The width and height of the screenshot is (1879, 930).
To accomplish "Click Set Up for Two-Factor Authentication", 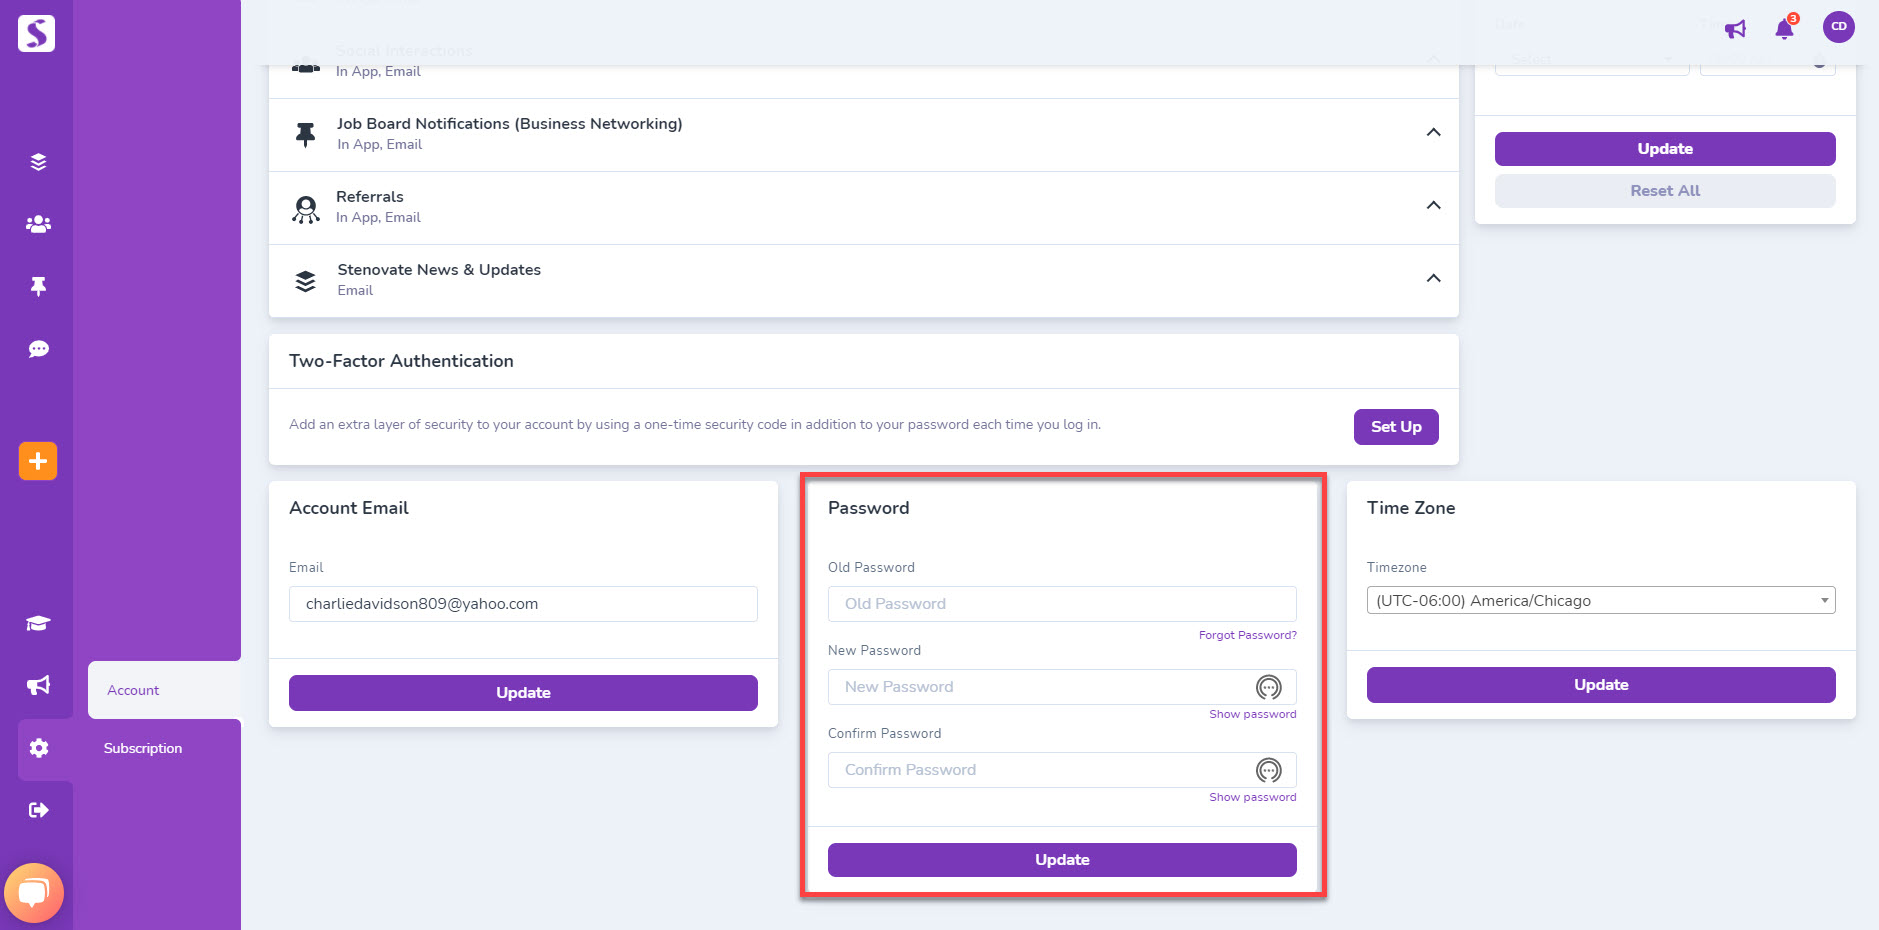I will [1396, 427].
